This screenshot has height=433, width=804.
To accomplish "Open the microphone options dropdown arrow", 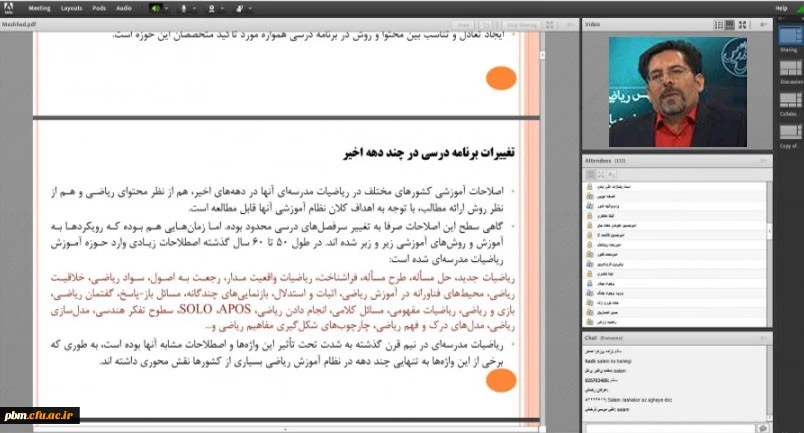I will coord(195,8).
